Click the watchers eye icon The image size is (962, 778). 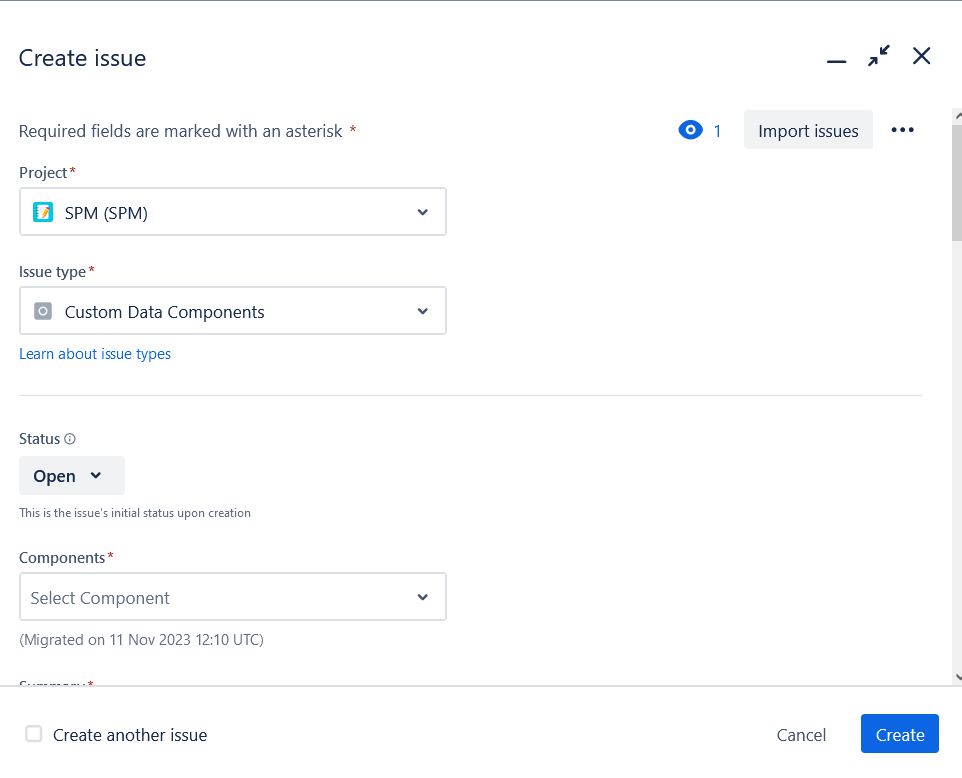690,130
